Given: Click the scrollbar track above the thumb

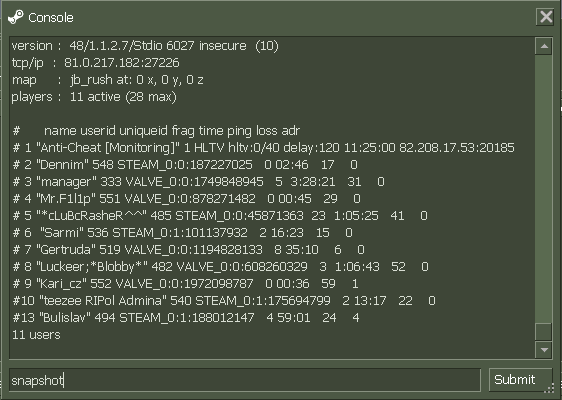Looking at the screenshot, I should [544, 189].
